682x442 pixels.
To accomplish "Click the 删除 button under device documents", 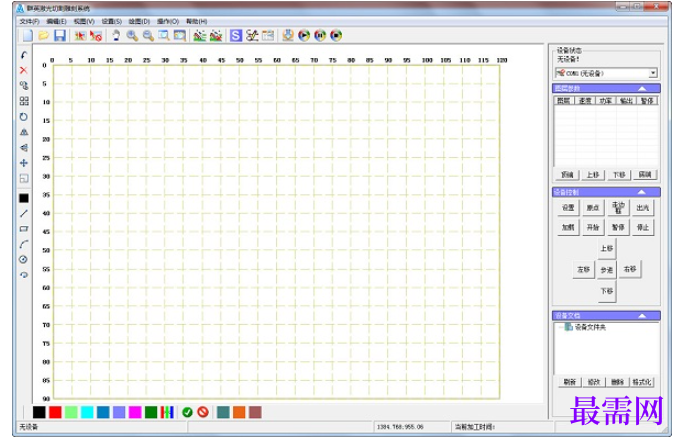I will [618, 382].
